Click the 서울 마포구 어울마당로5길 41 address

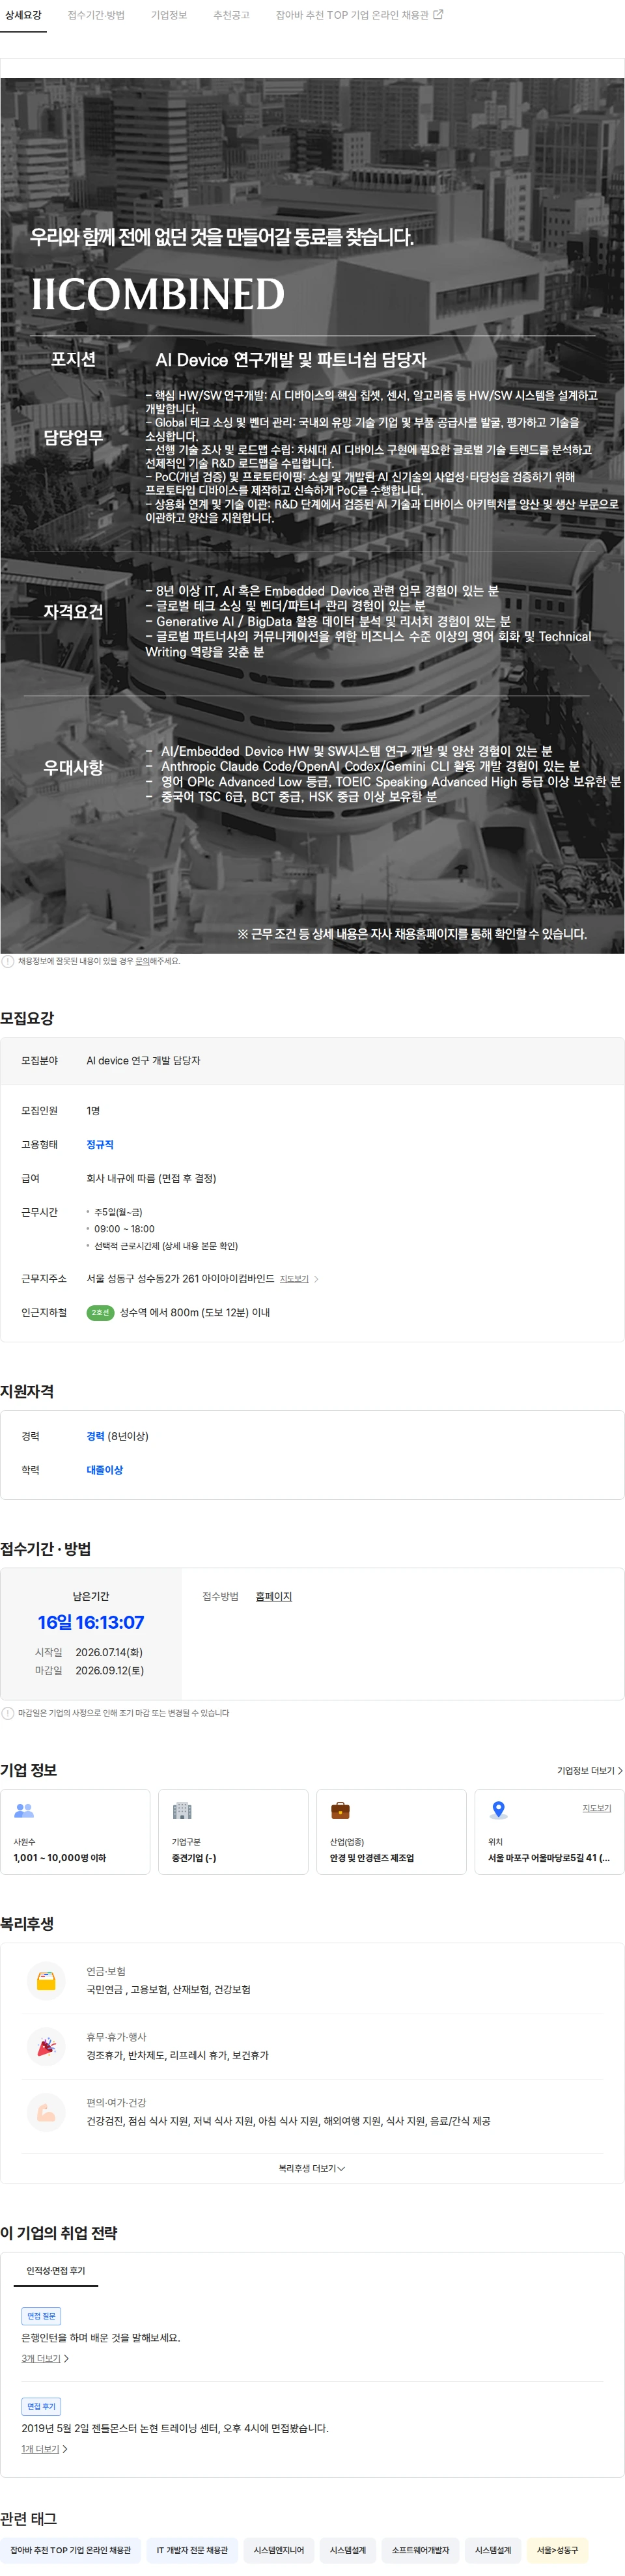[x=549, y=1858]
